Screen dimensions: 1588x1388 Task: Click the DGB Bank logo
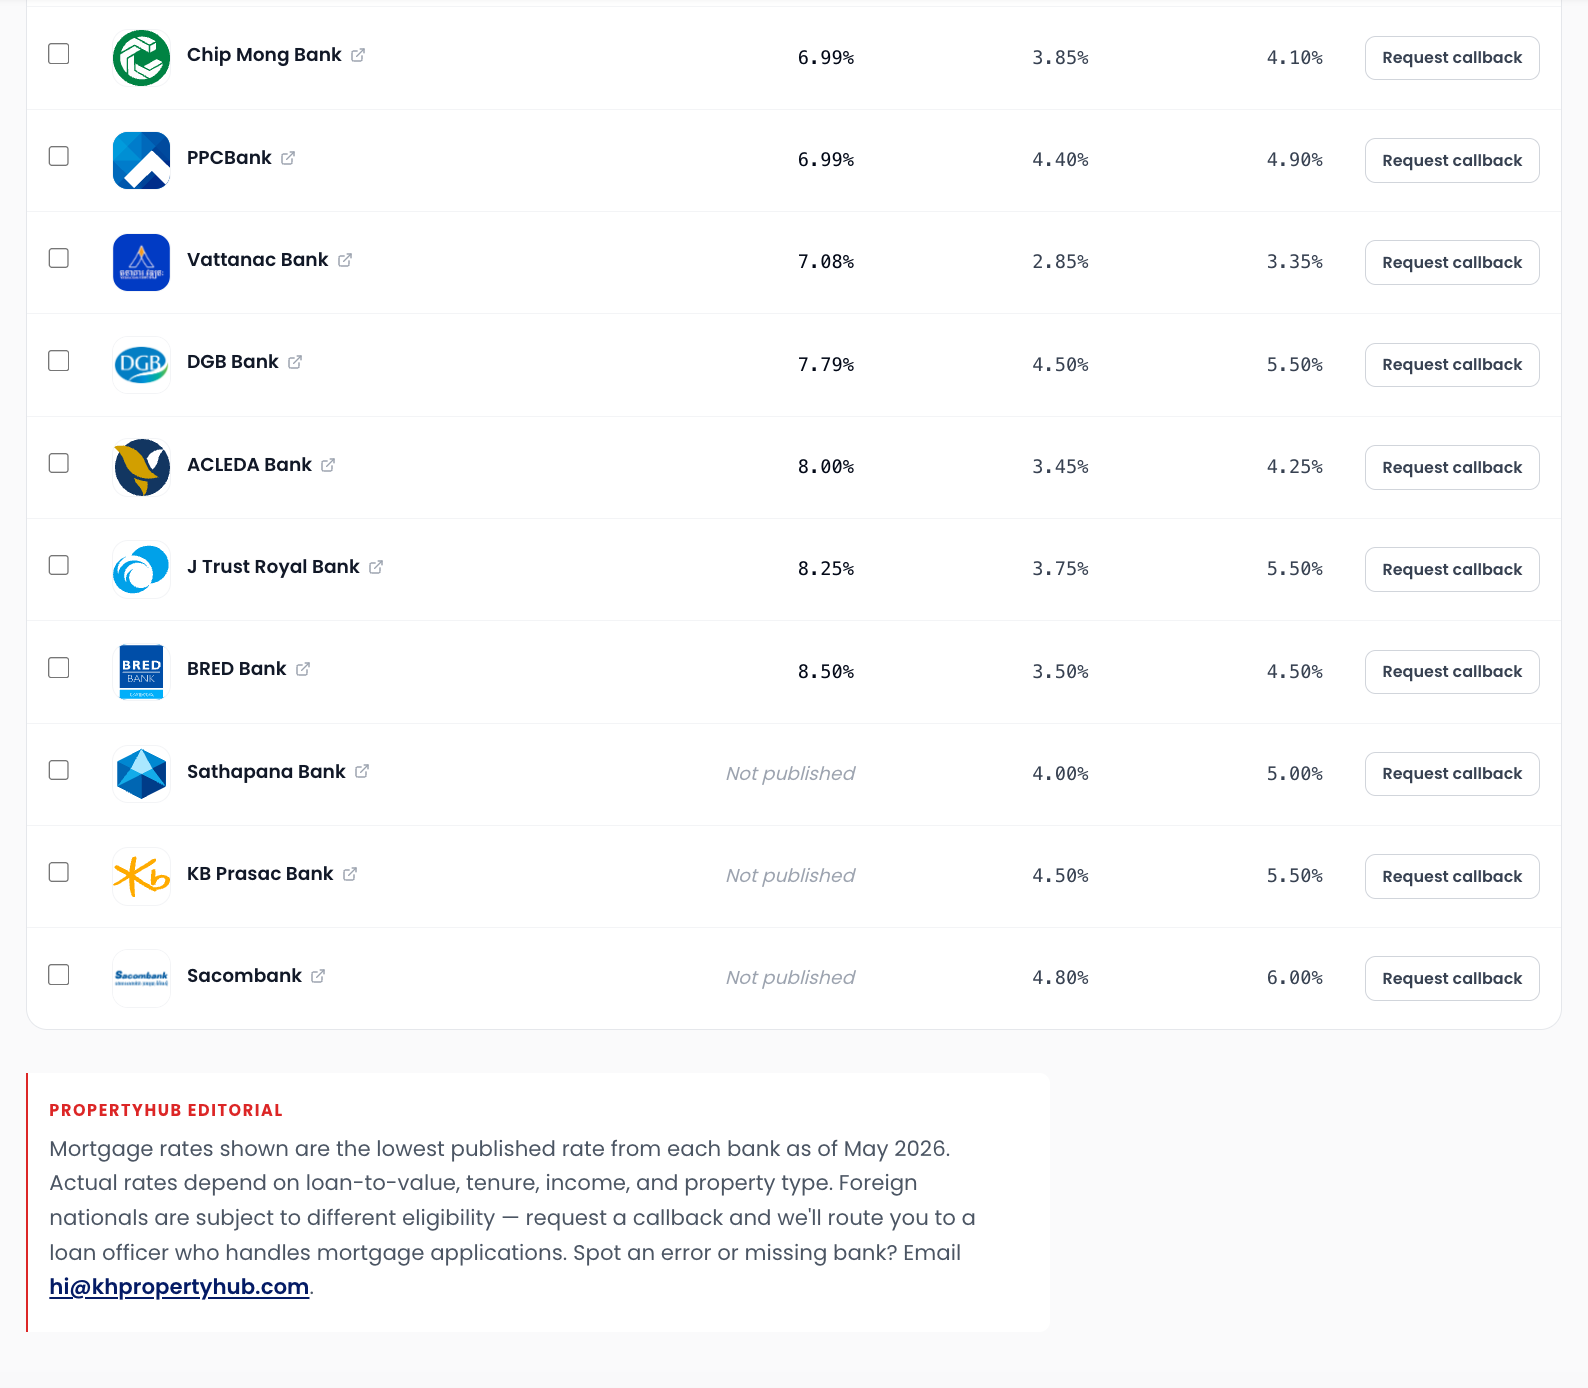(x=142, y=364)
